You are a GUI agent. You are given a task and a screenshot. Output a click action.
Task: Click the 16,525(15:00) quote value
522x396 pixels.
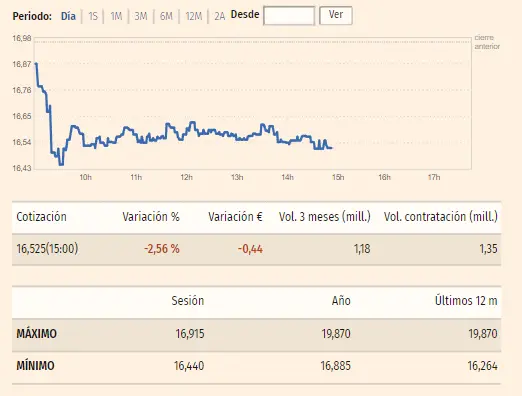[x=47, y=249]
